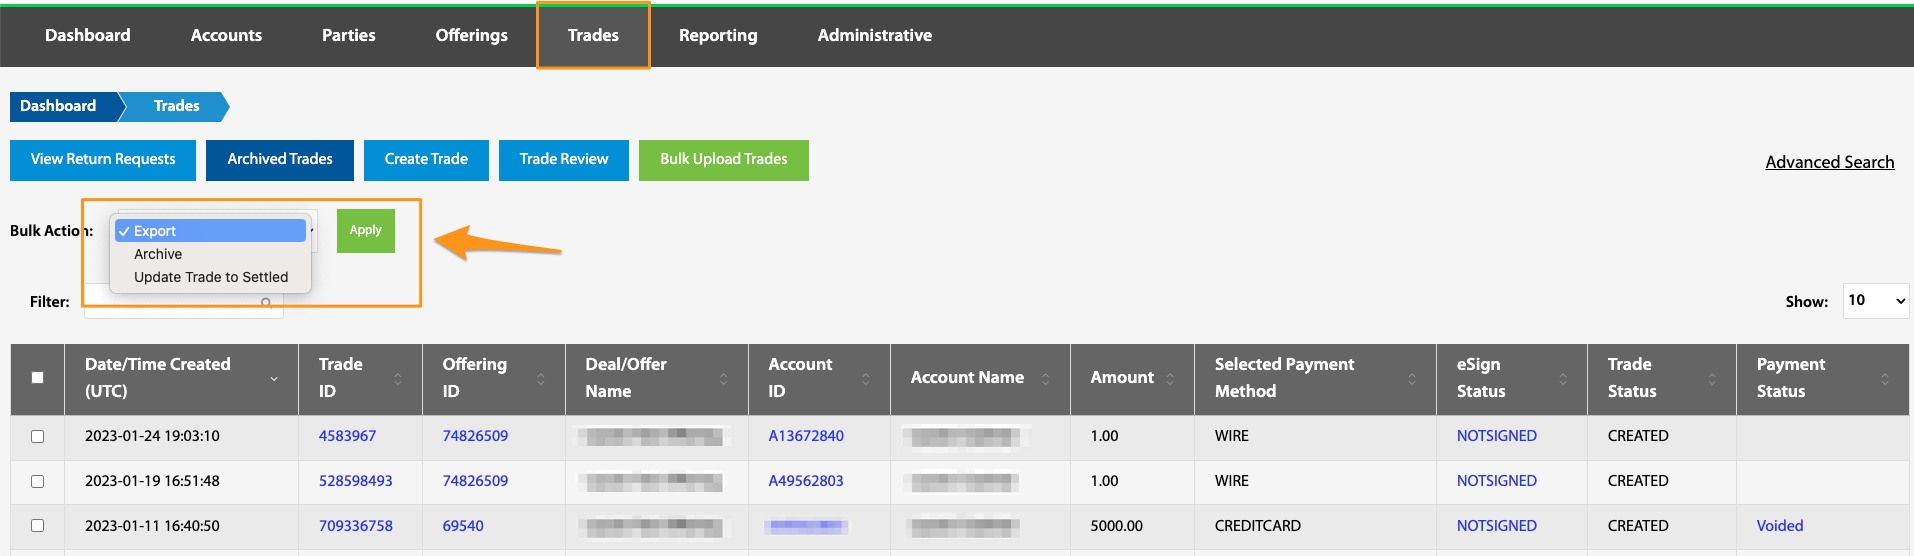Sort by Payment Status column arrows

[x=1885, y=379]
